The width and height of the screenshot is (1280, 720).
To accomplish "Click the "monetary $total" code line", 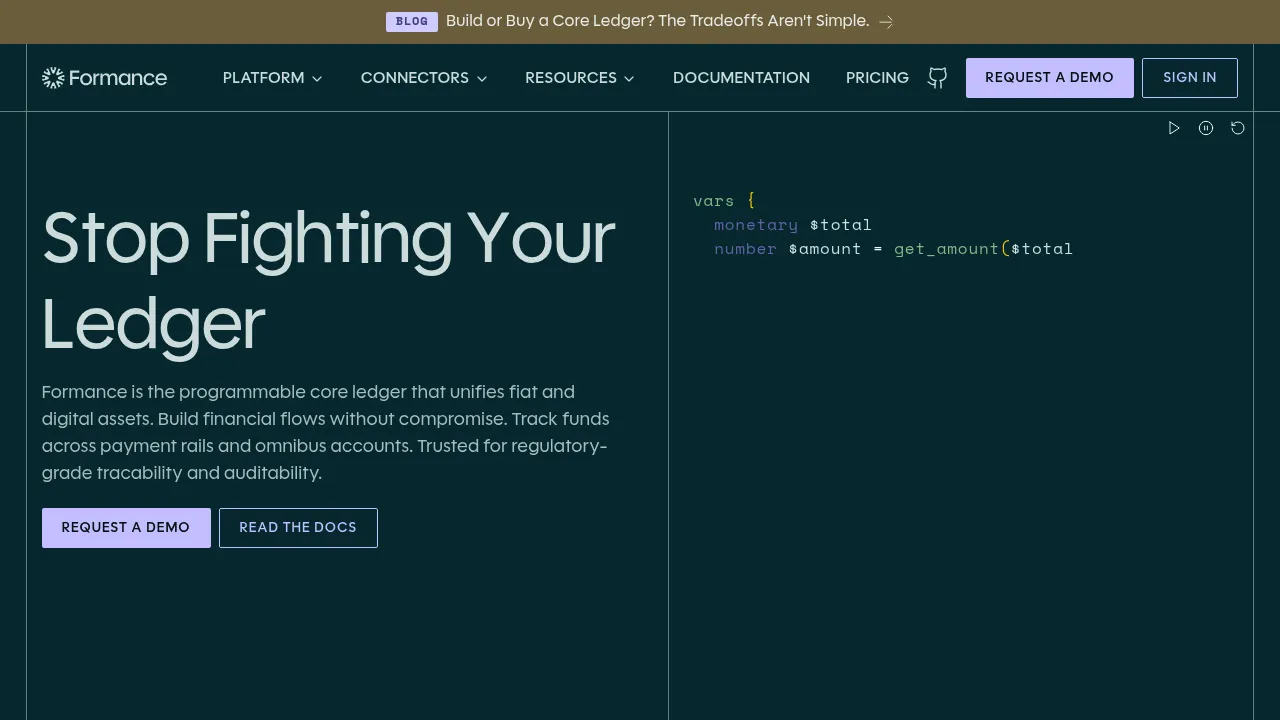I will [x=793, y=225].
